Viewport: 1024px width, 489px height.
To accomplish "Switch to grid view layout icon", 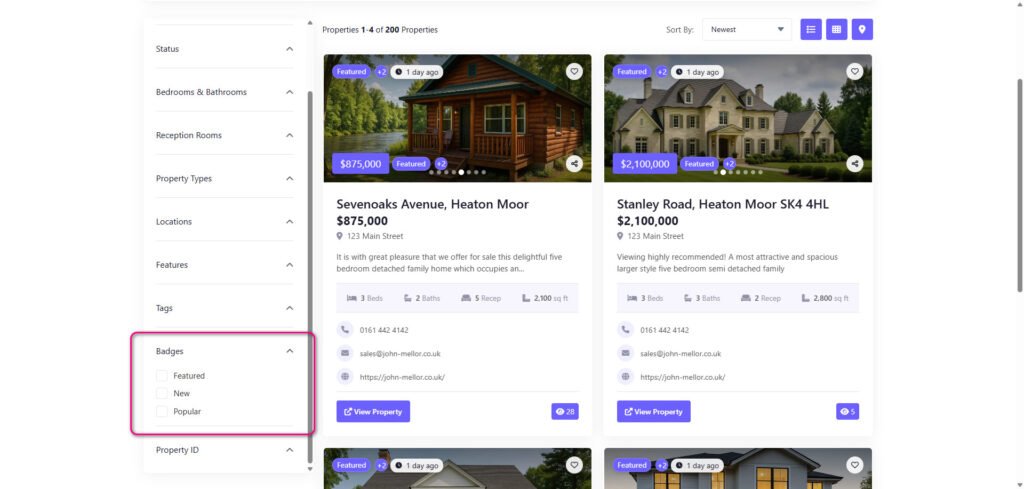I will click(836, 30).
